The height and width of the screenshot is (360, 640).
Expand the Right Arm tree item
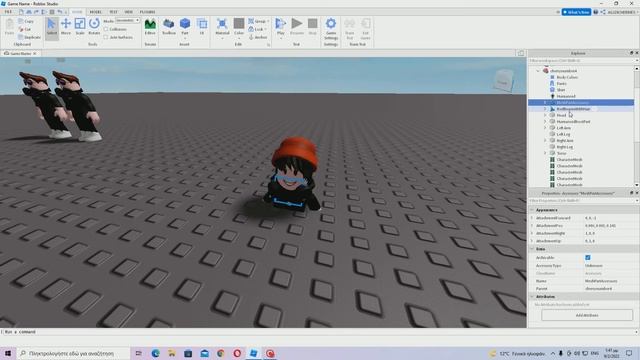[x=545, y=140]
